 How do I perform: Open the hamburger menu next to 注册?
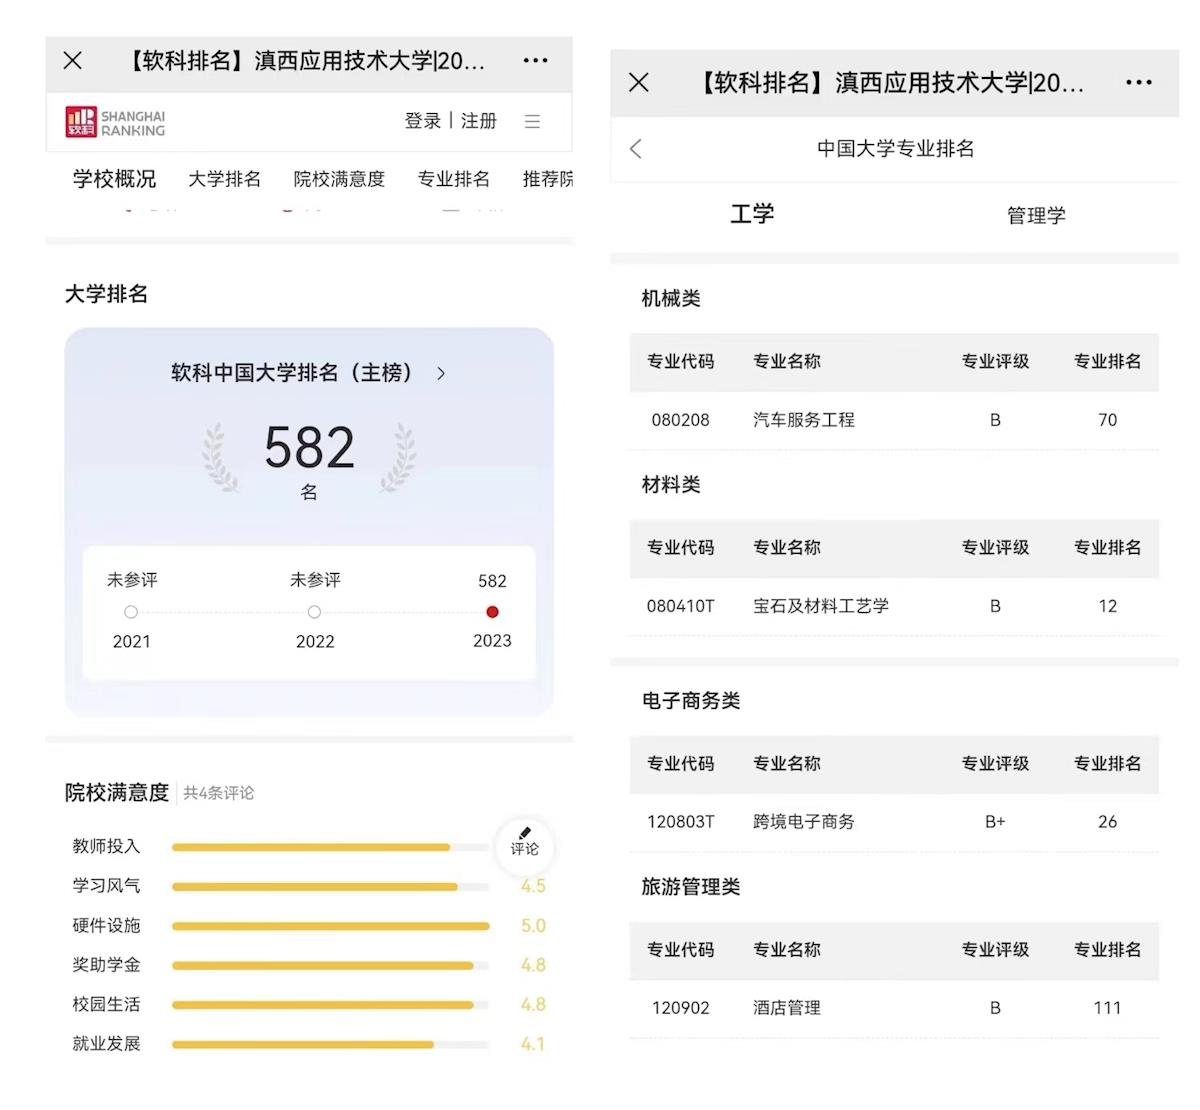click(532, 121)
